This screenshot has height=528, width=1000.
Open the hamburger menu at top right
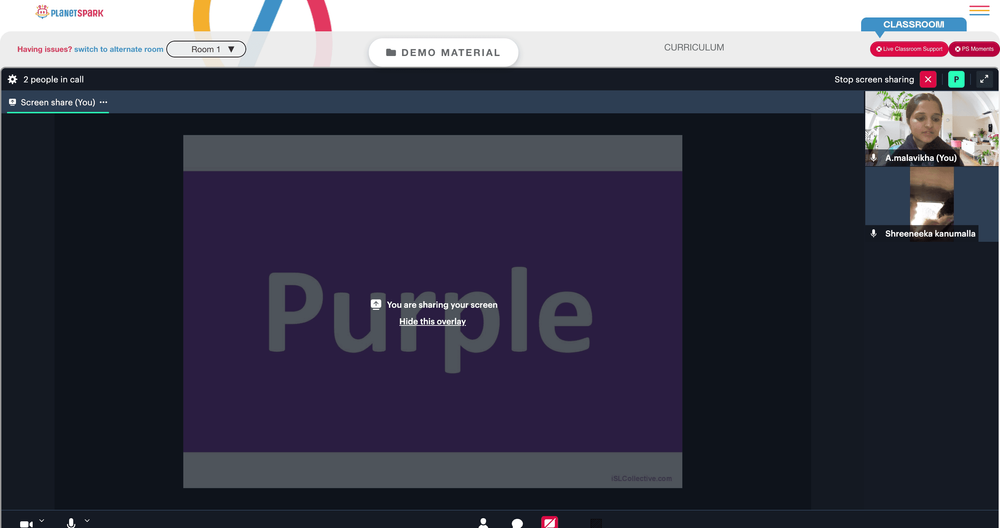tap(979, 10)
